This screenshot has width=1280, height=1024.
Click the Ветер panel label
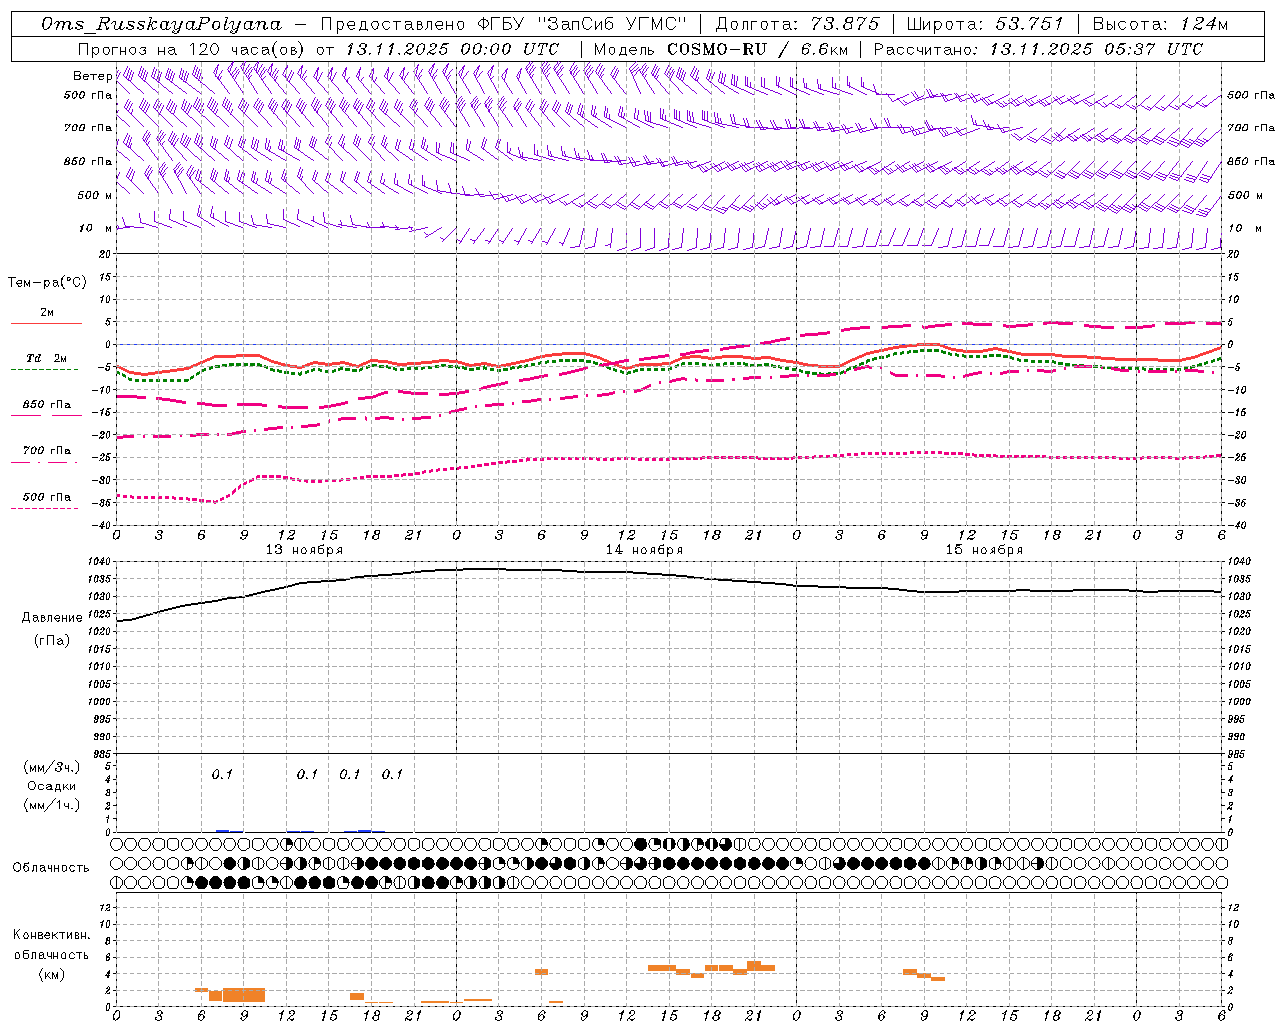(92, 76)
